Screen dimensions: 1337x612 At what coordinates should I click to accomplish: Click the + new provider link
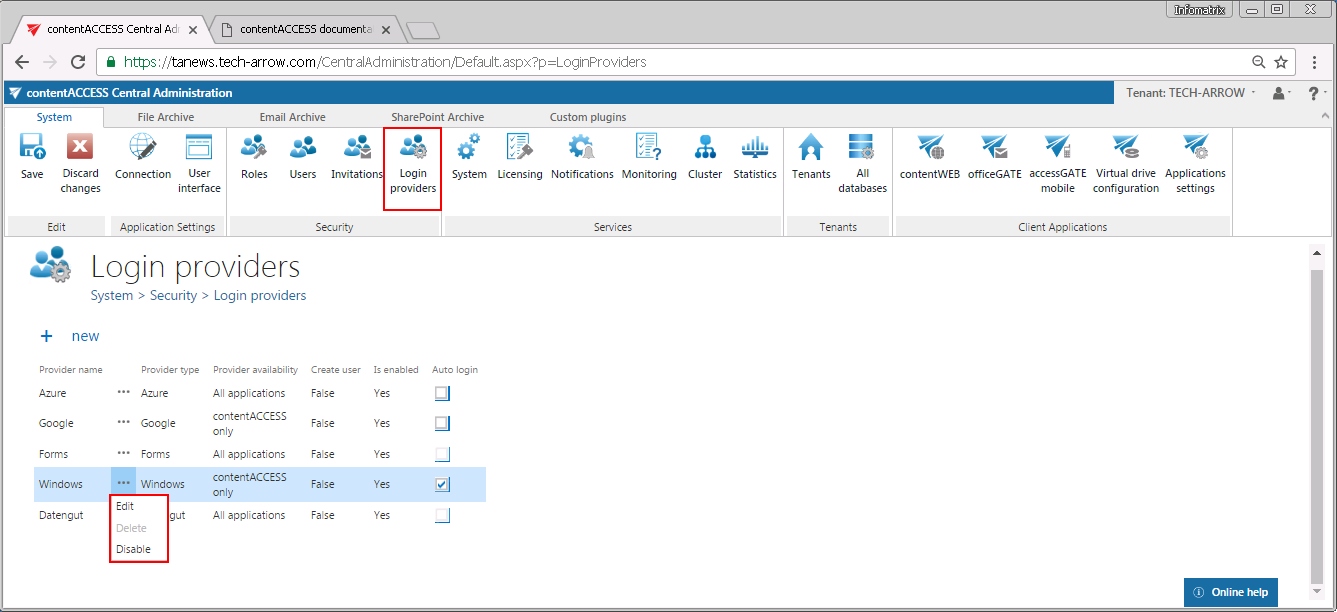pos(70,336)
